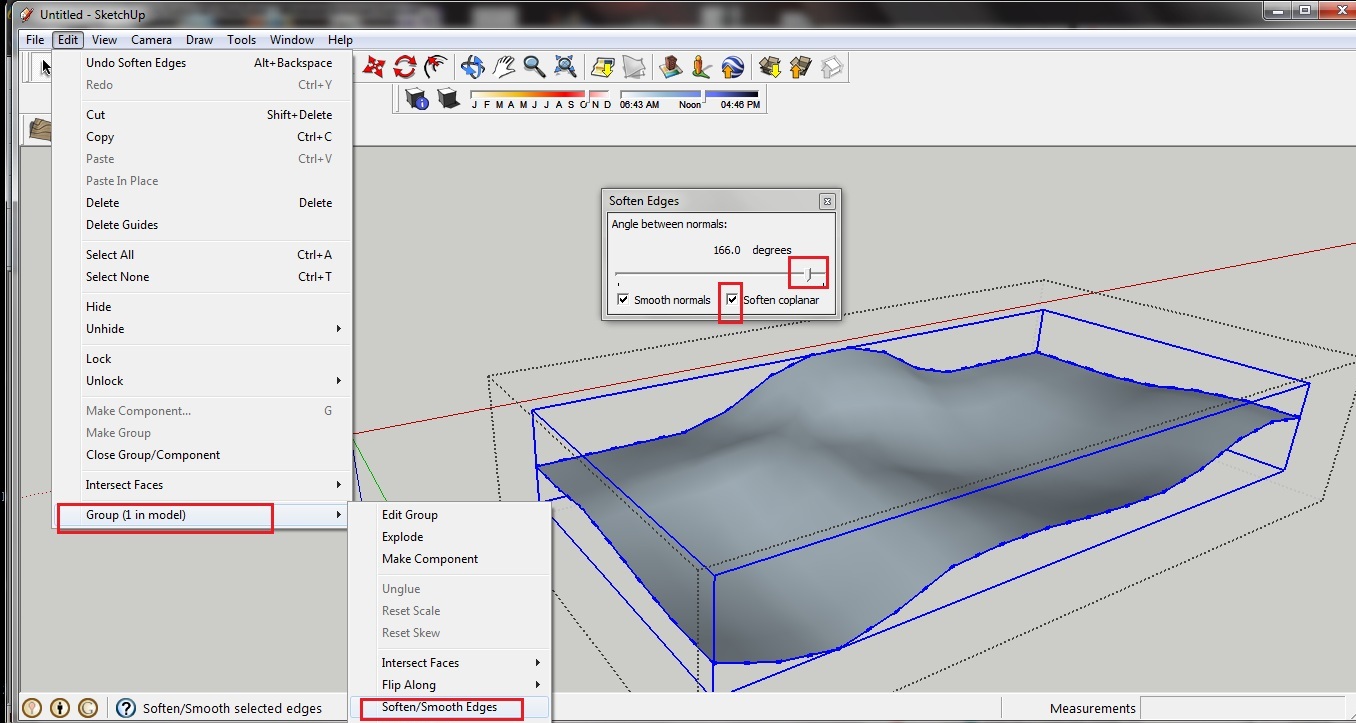Toggle the shadows display cube icon
1356x723 pixels.
(448, 99)
